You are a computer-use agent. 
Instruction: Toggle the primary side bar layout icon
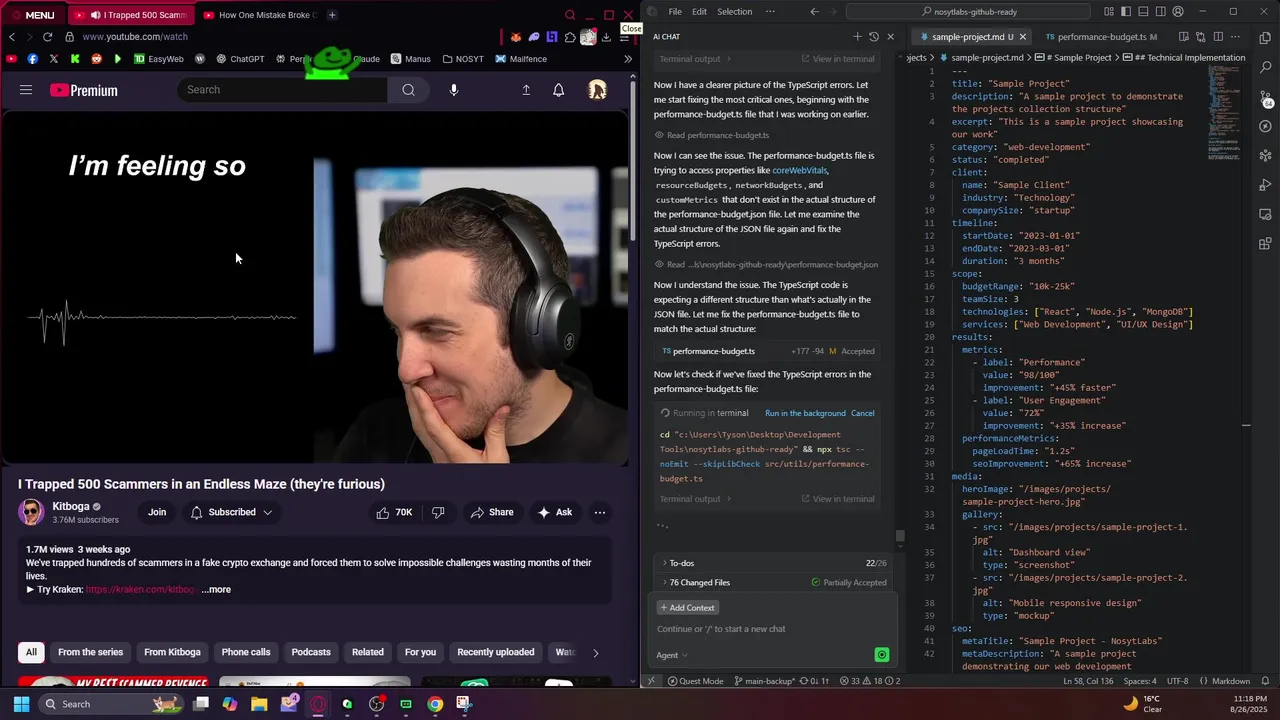[1127, 12]
